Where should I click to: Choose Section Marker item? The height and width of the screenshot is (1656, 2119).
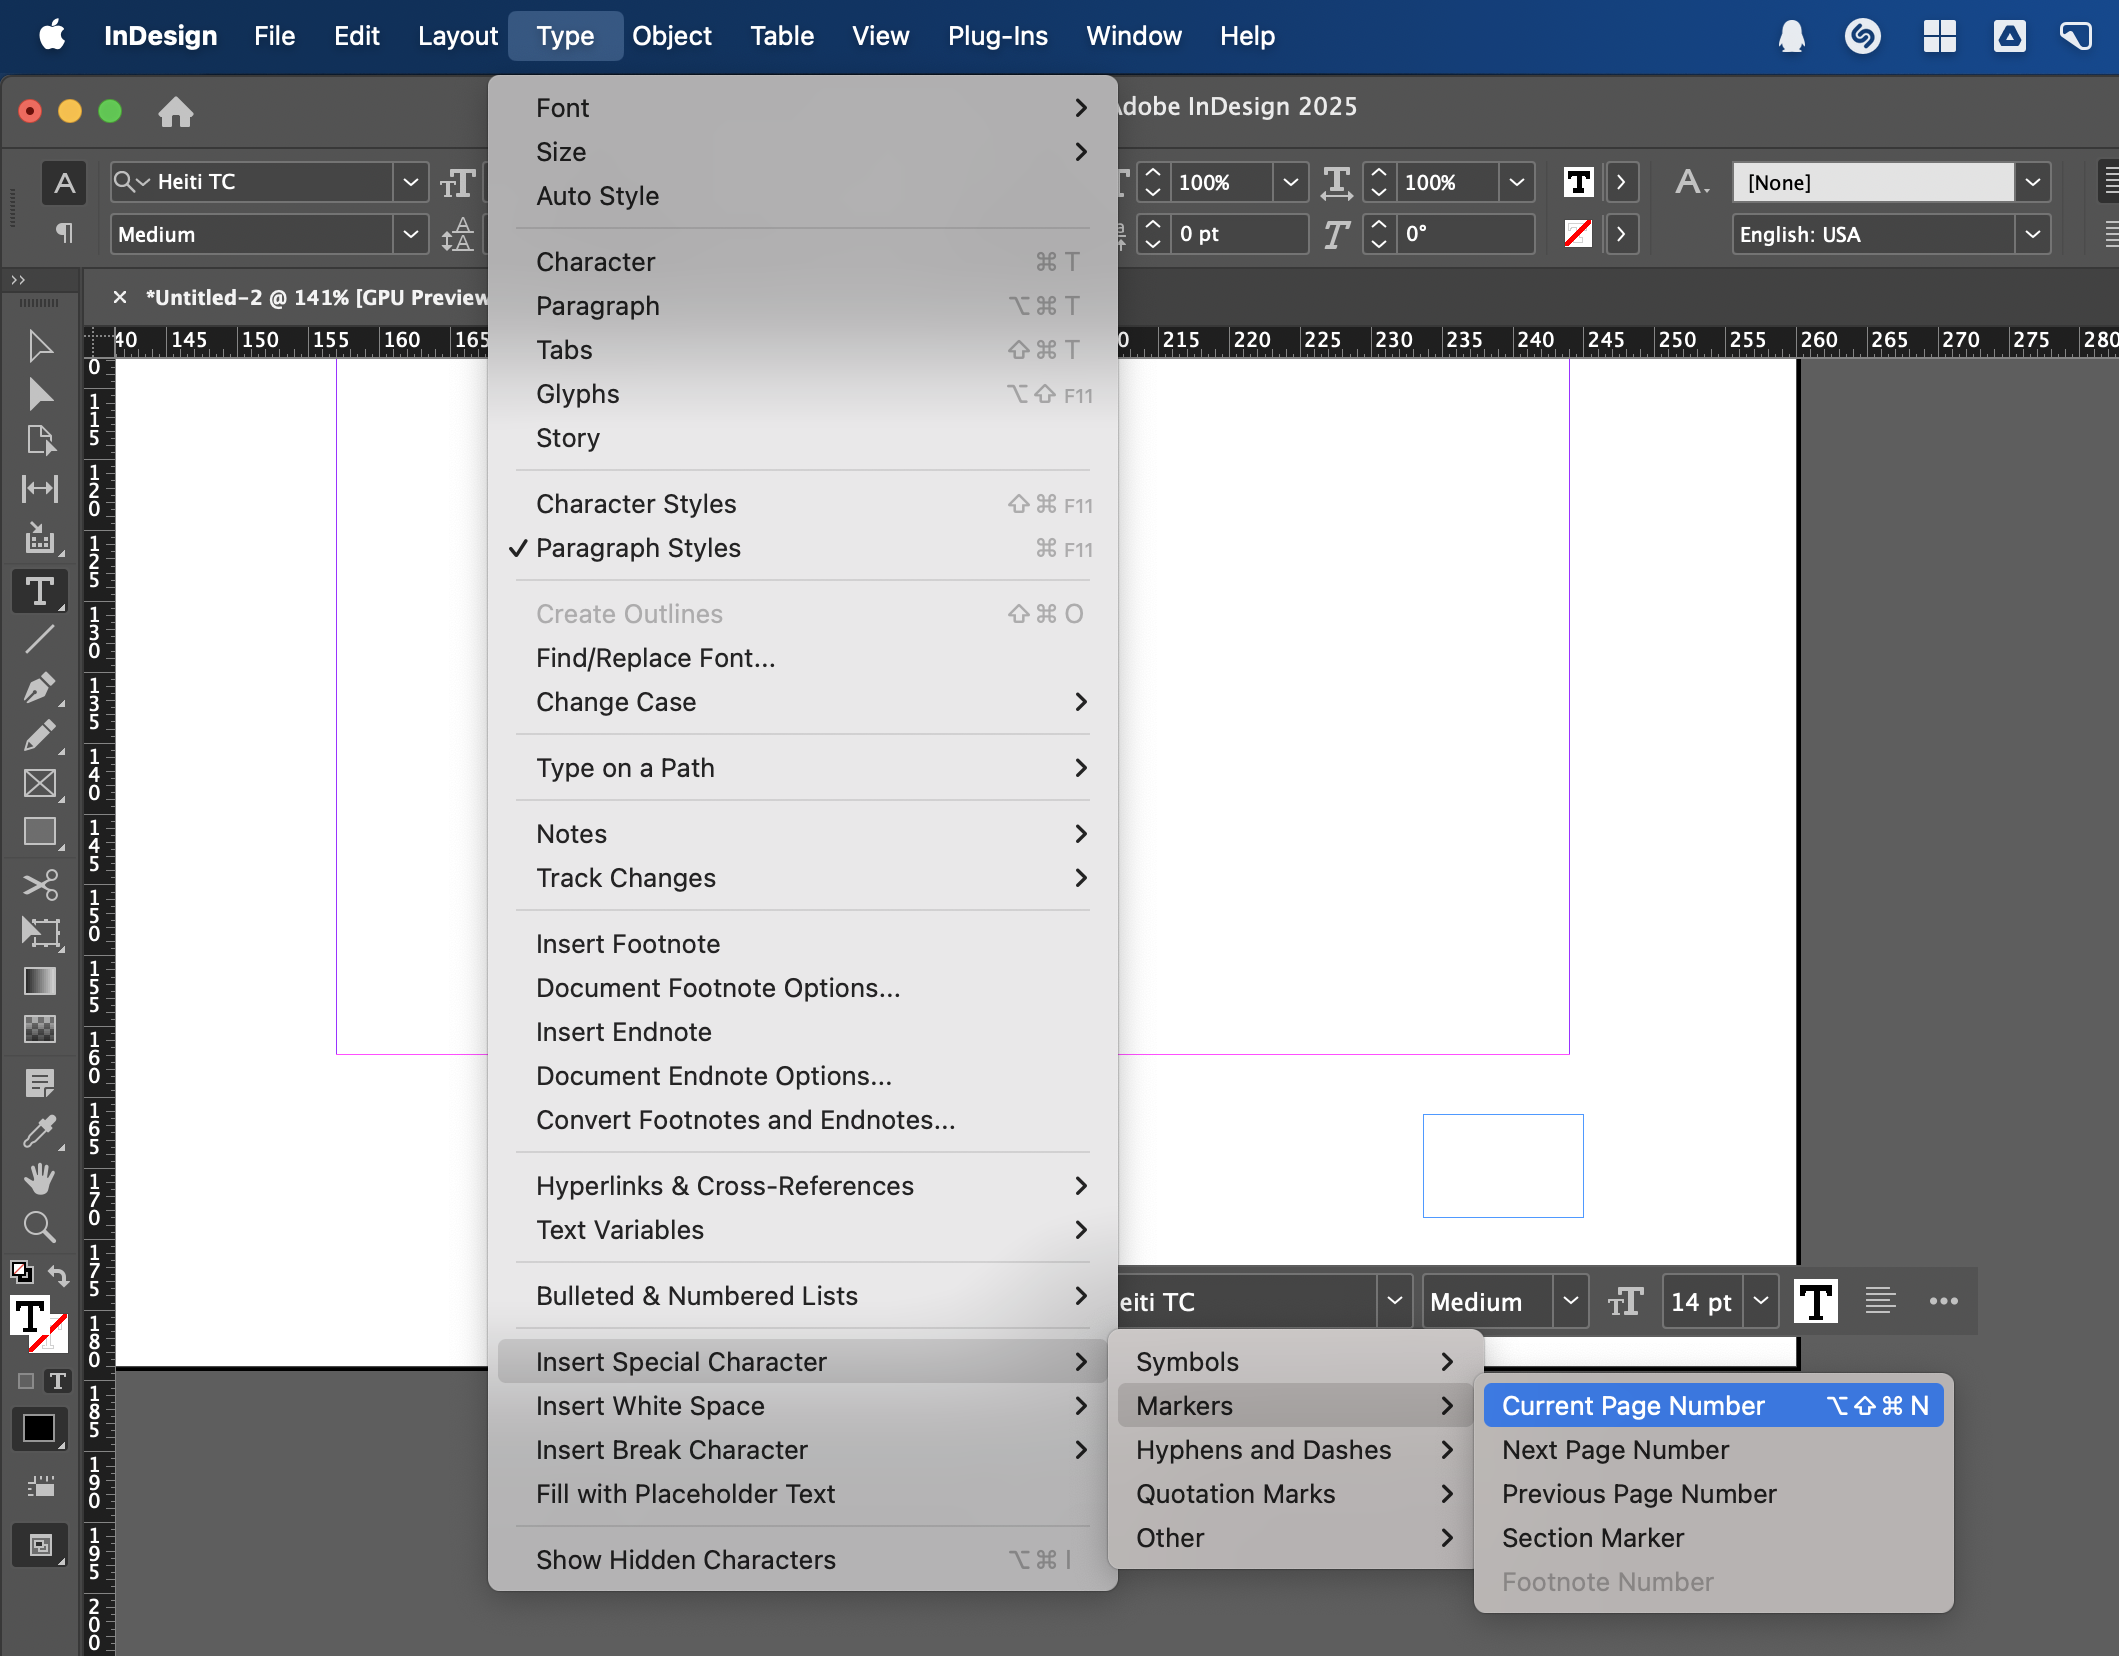coord(1714,1538)
